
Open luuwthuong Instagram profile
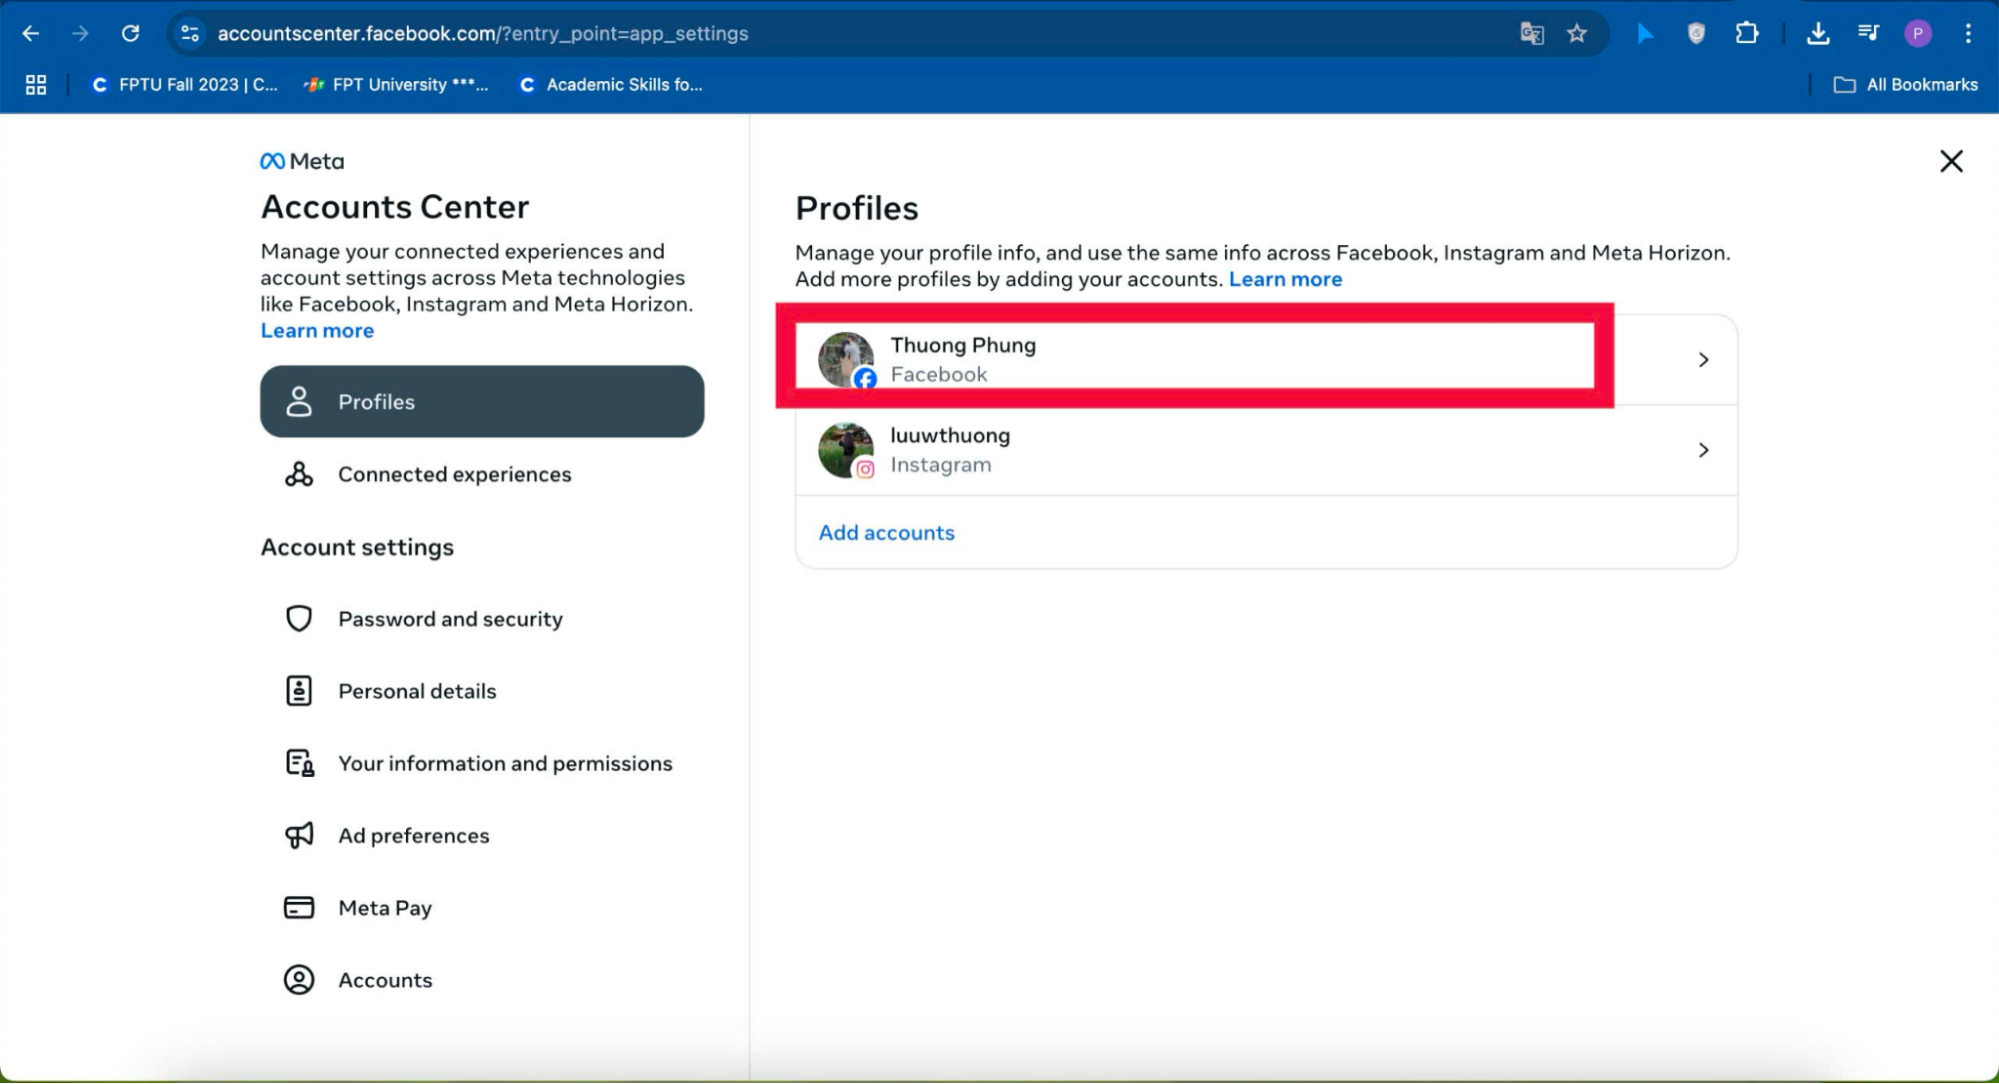pyautogui.click(x=1266, y=450)
